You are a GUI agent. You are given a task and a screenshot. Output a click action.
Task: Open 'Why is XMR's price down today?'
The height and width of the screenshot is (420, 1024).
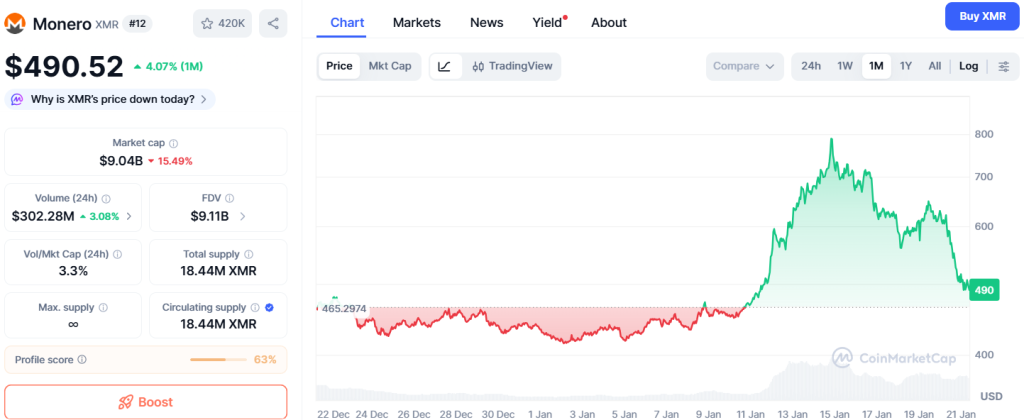tap(110, 99)
